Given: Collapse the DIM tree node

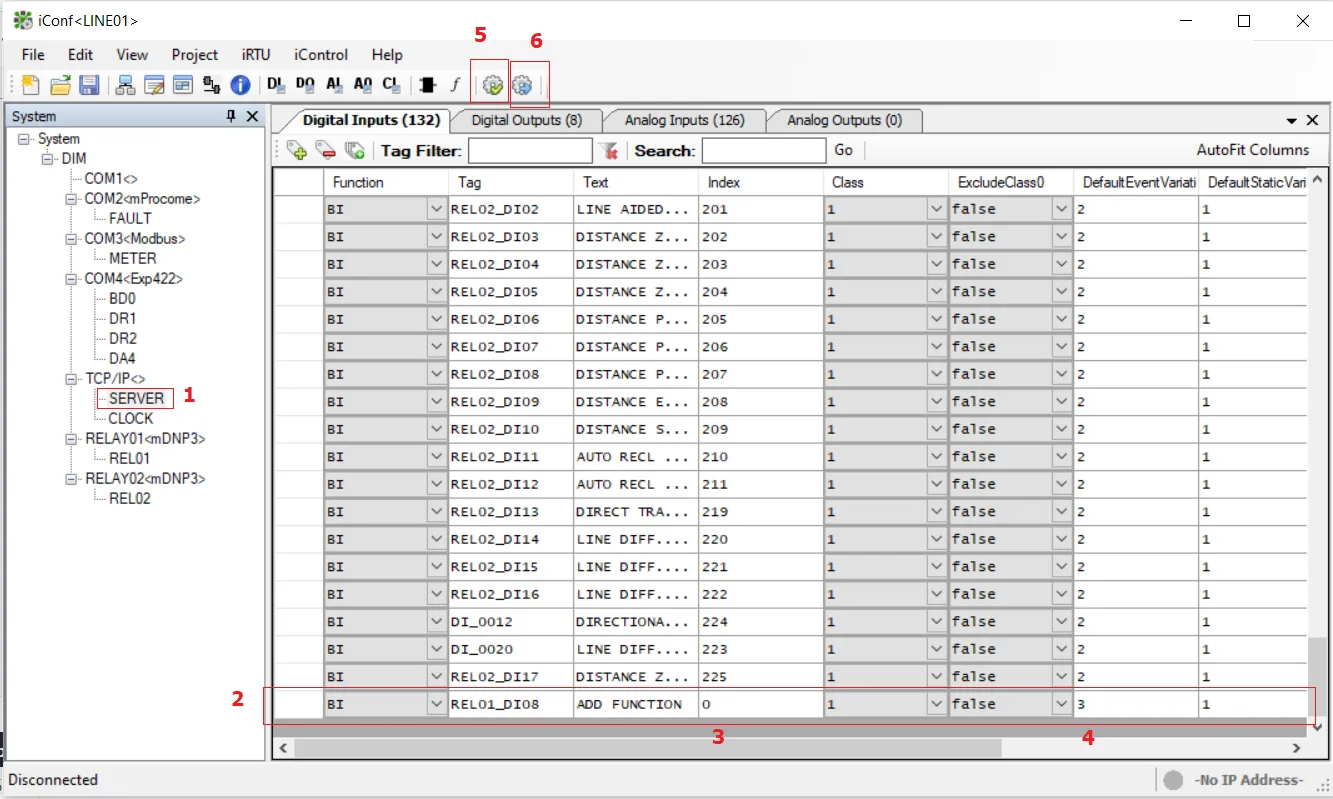Looking at the screenshot, I should pos(49,159).
